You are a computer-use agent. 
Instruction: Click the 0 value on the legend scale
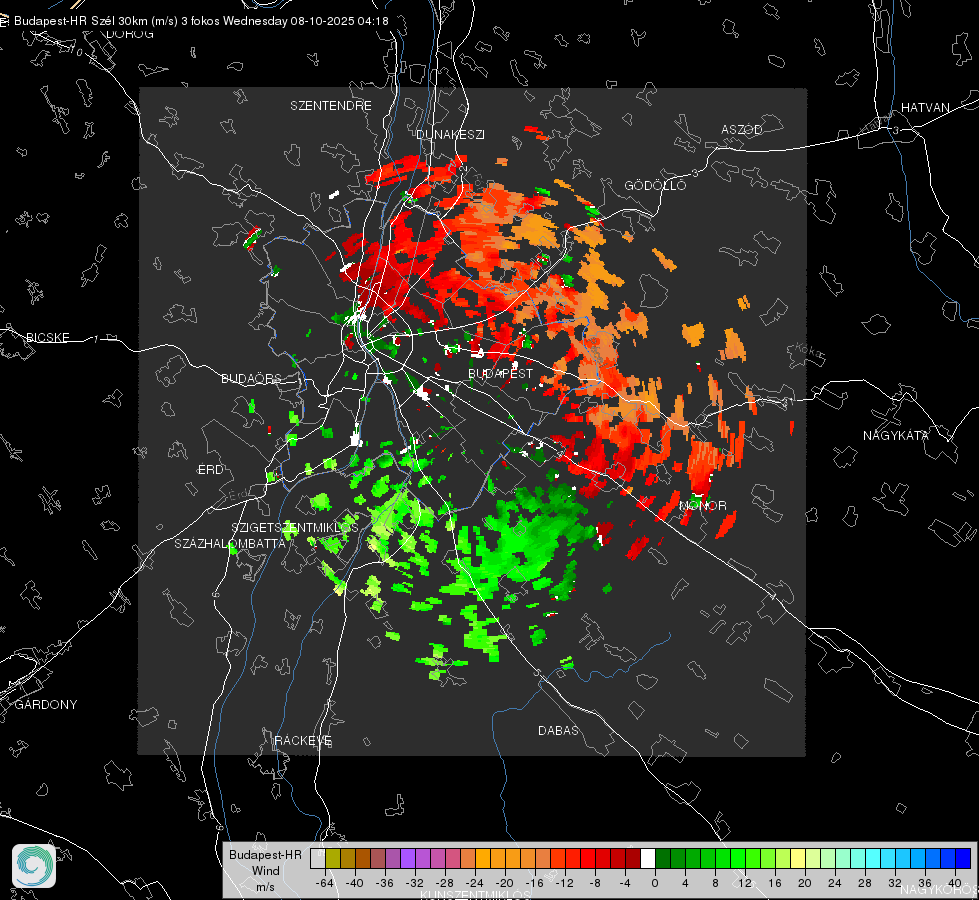pos(655,883)
